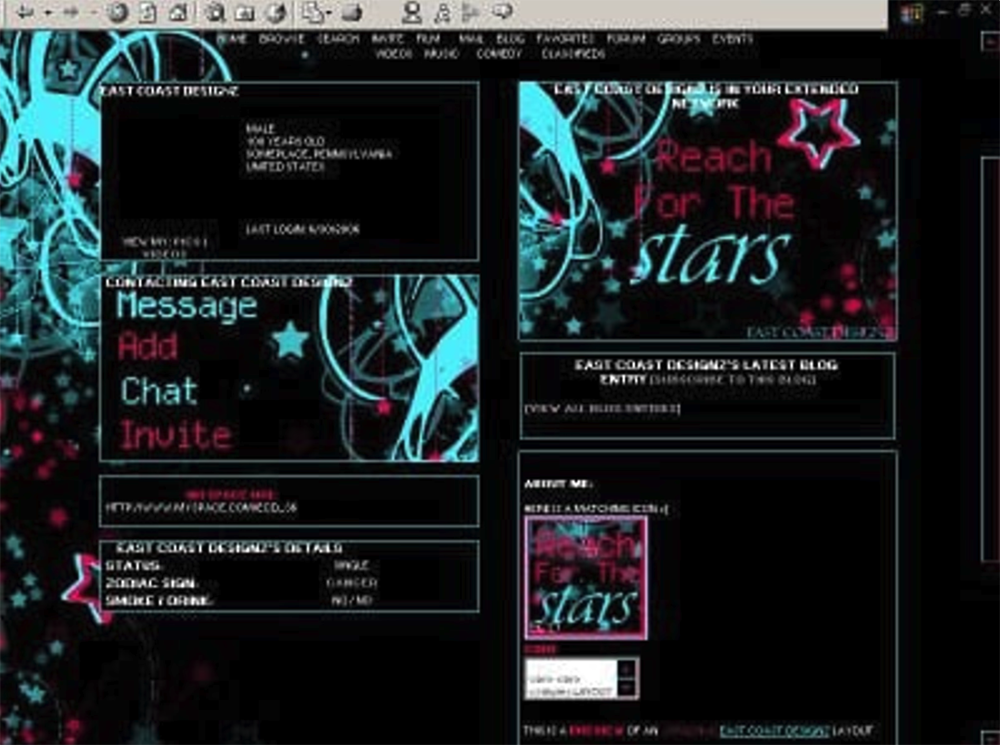
Task: Click the speech bubble Discuss toolbar icon
Action: pos(502,12)
